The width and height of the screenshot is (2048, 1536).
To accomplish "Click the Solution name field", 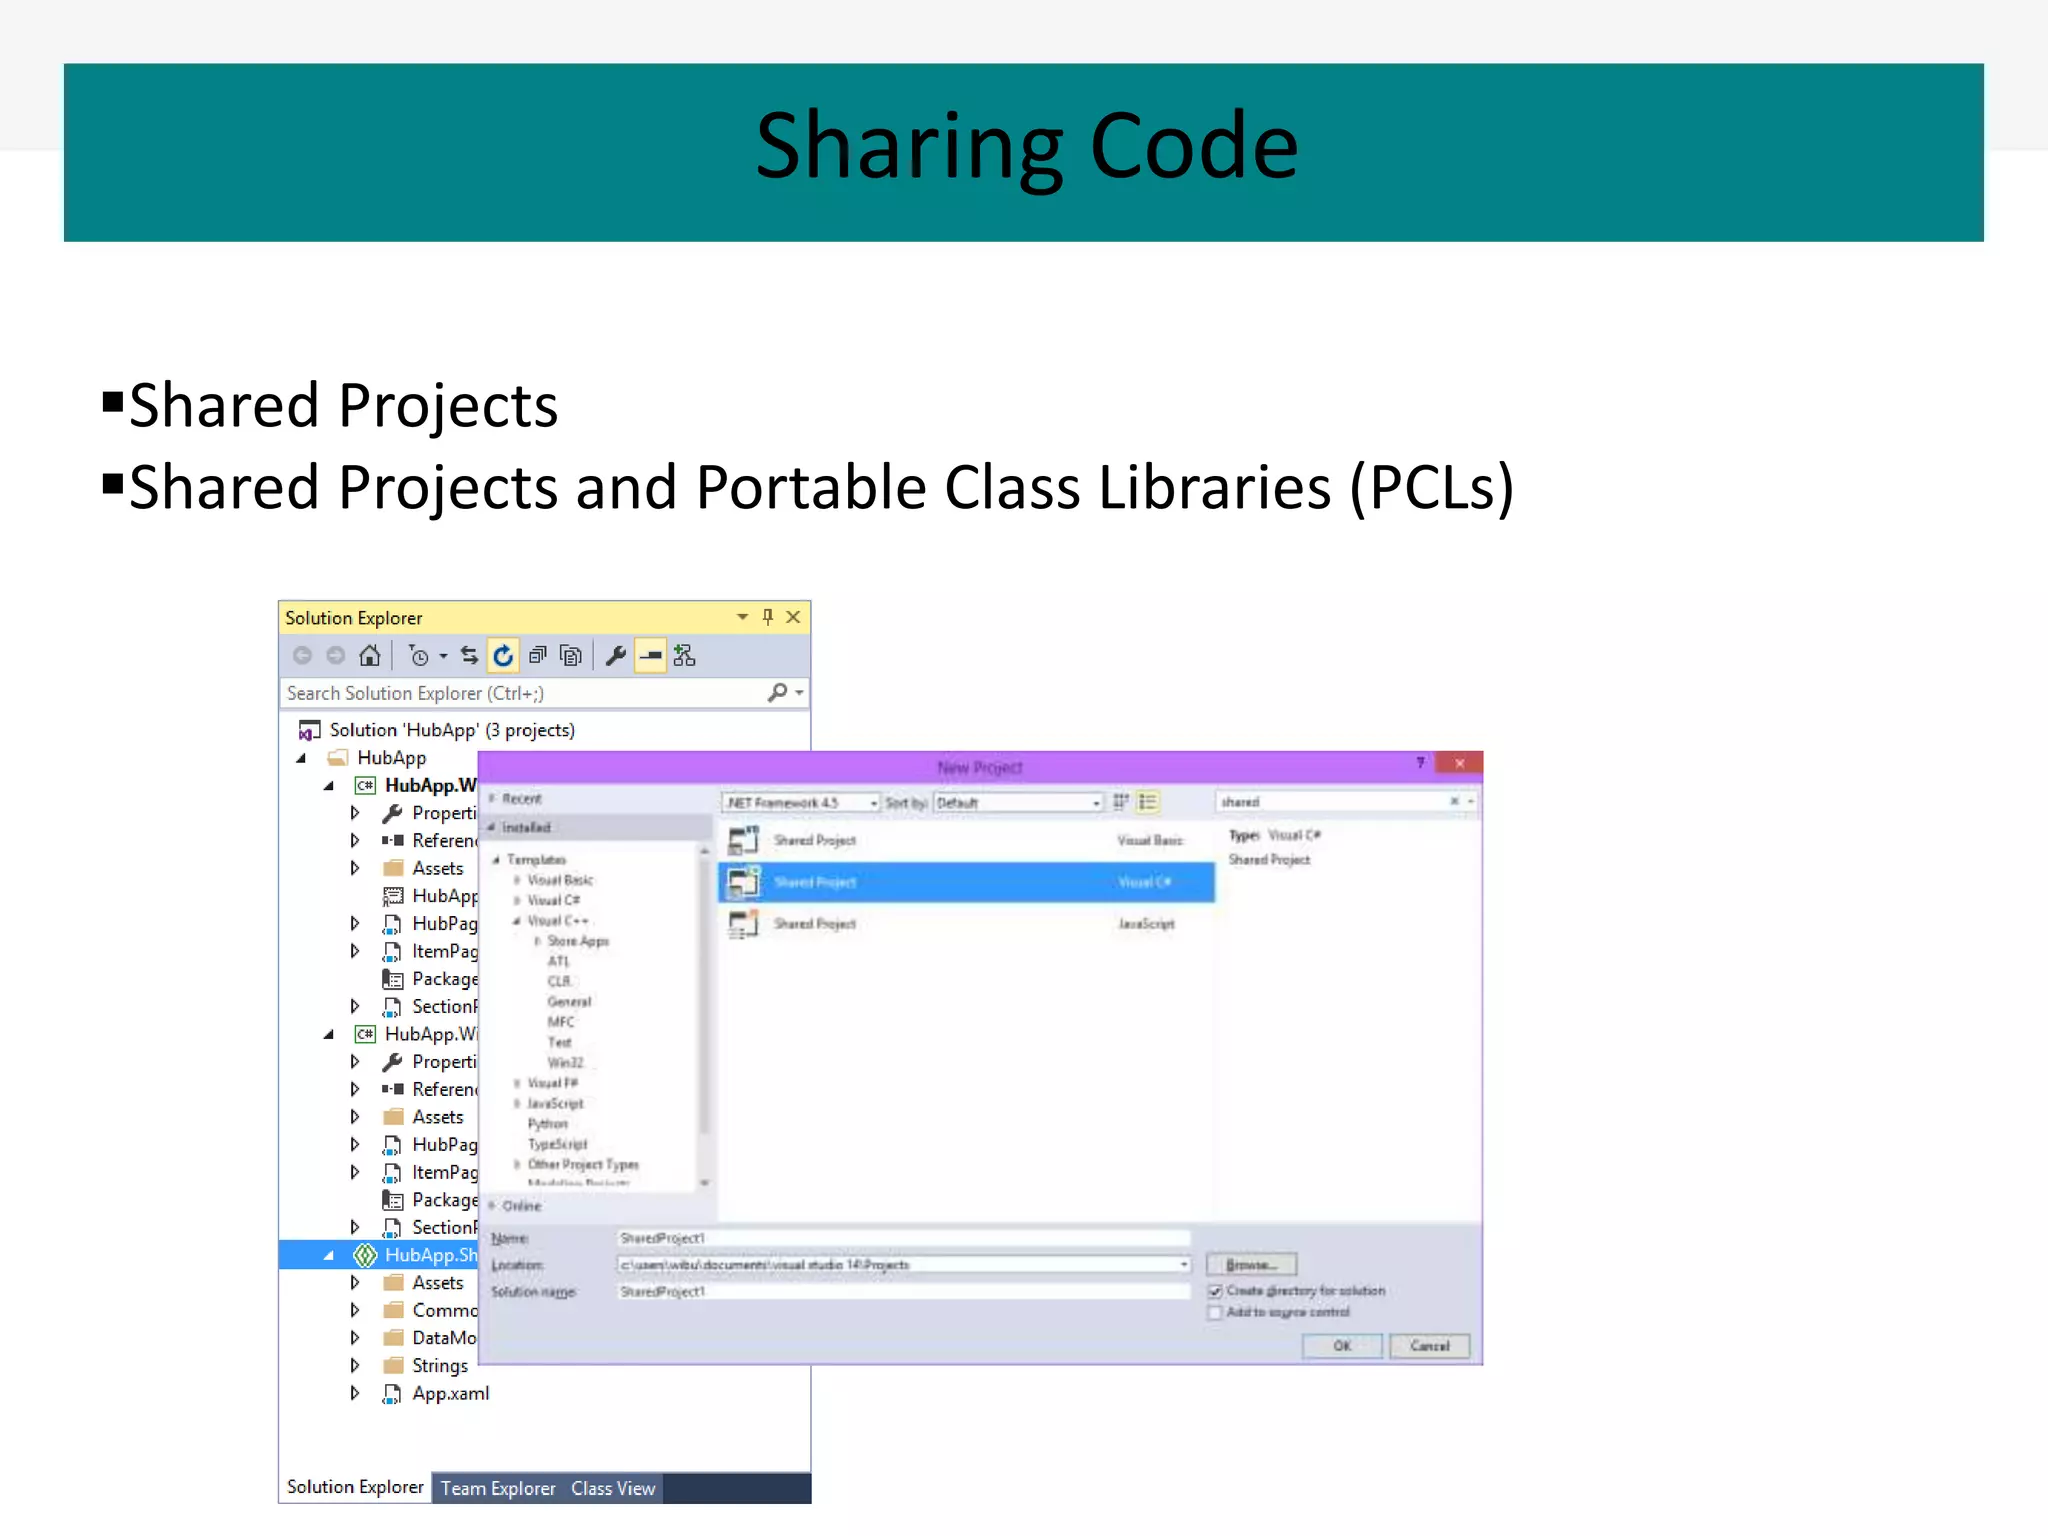I will [x=903, y=1292].
